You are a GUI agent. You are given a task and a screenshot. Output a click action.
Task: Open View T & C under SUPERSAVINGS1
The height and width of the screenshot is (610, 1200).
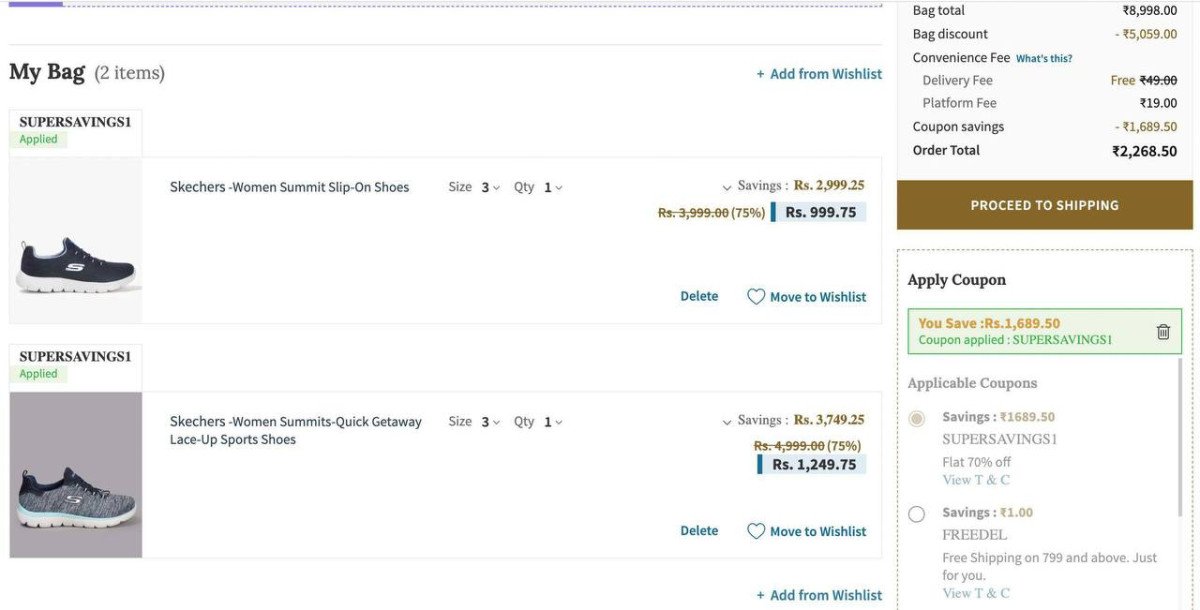976,480
